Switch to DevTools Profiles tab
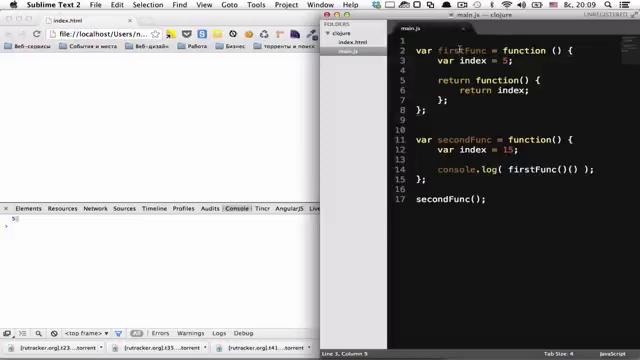Screen dimensions: 640x360 pyautogui.click(x=184, y=209)
